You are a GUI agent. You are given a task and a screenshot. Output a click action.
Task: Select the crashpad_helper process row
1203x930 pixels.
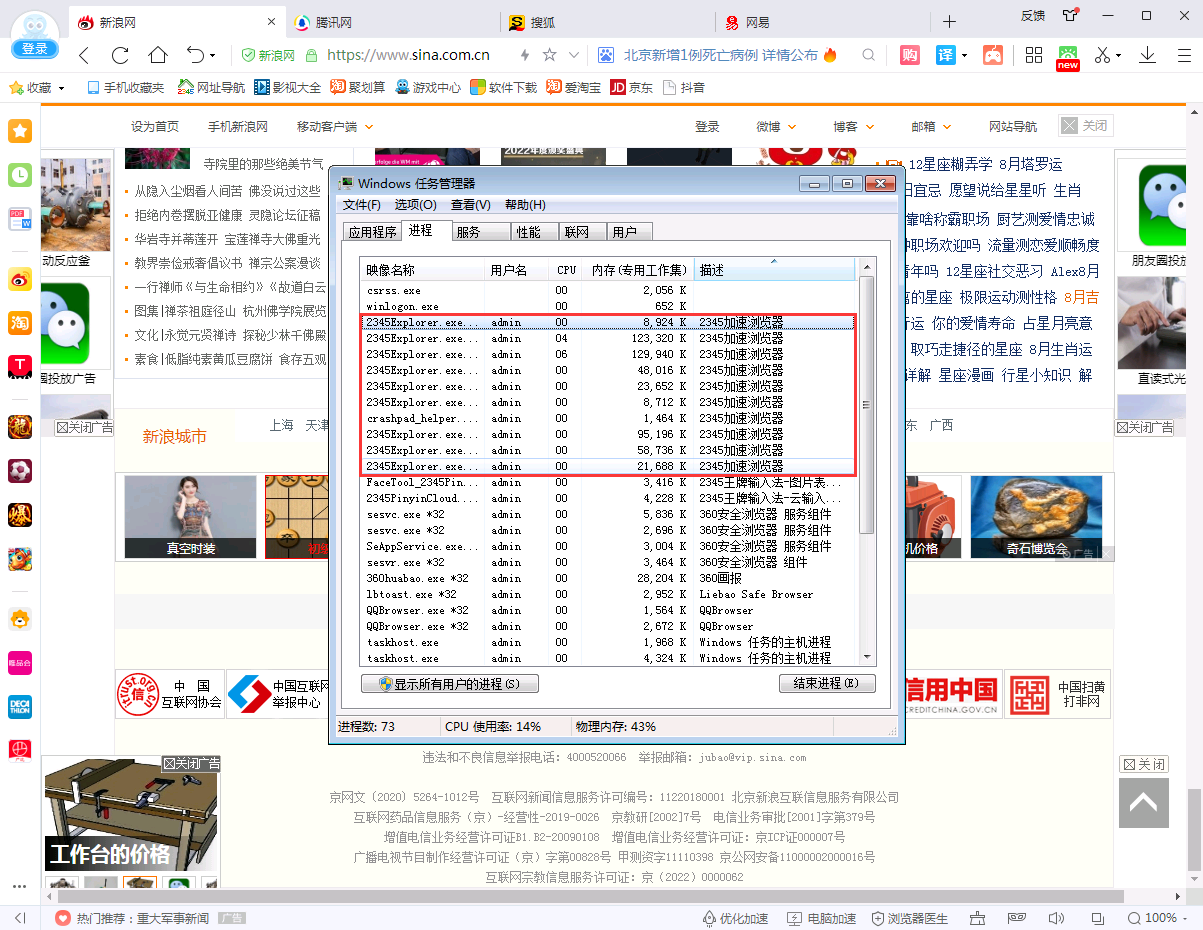tap(607, 418)
